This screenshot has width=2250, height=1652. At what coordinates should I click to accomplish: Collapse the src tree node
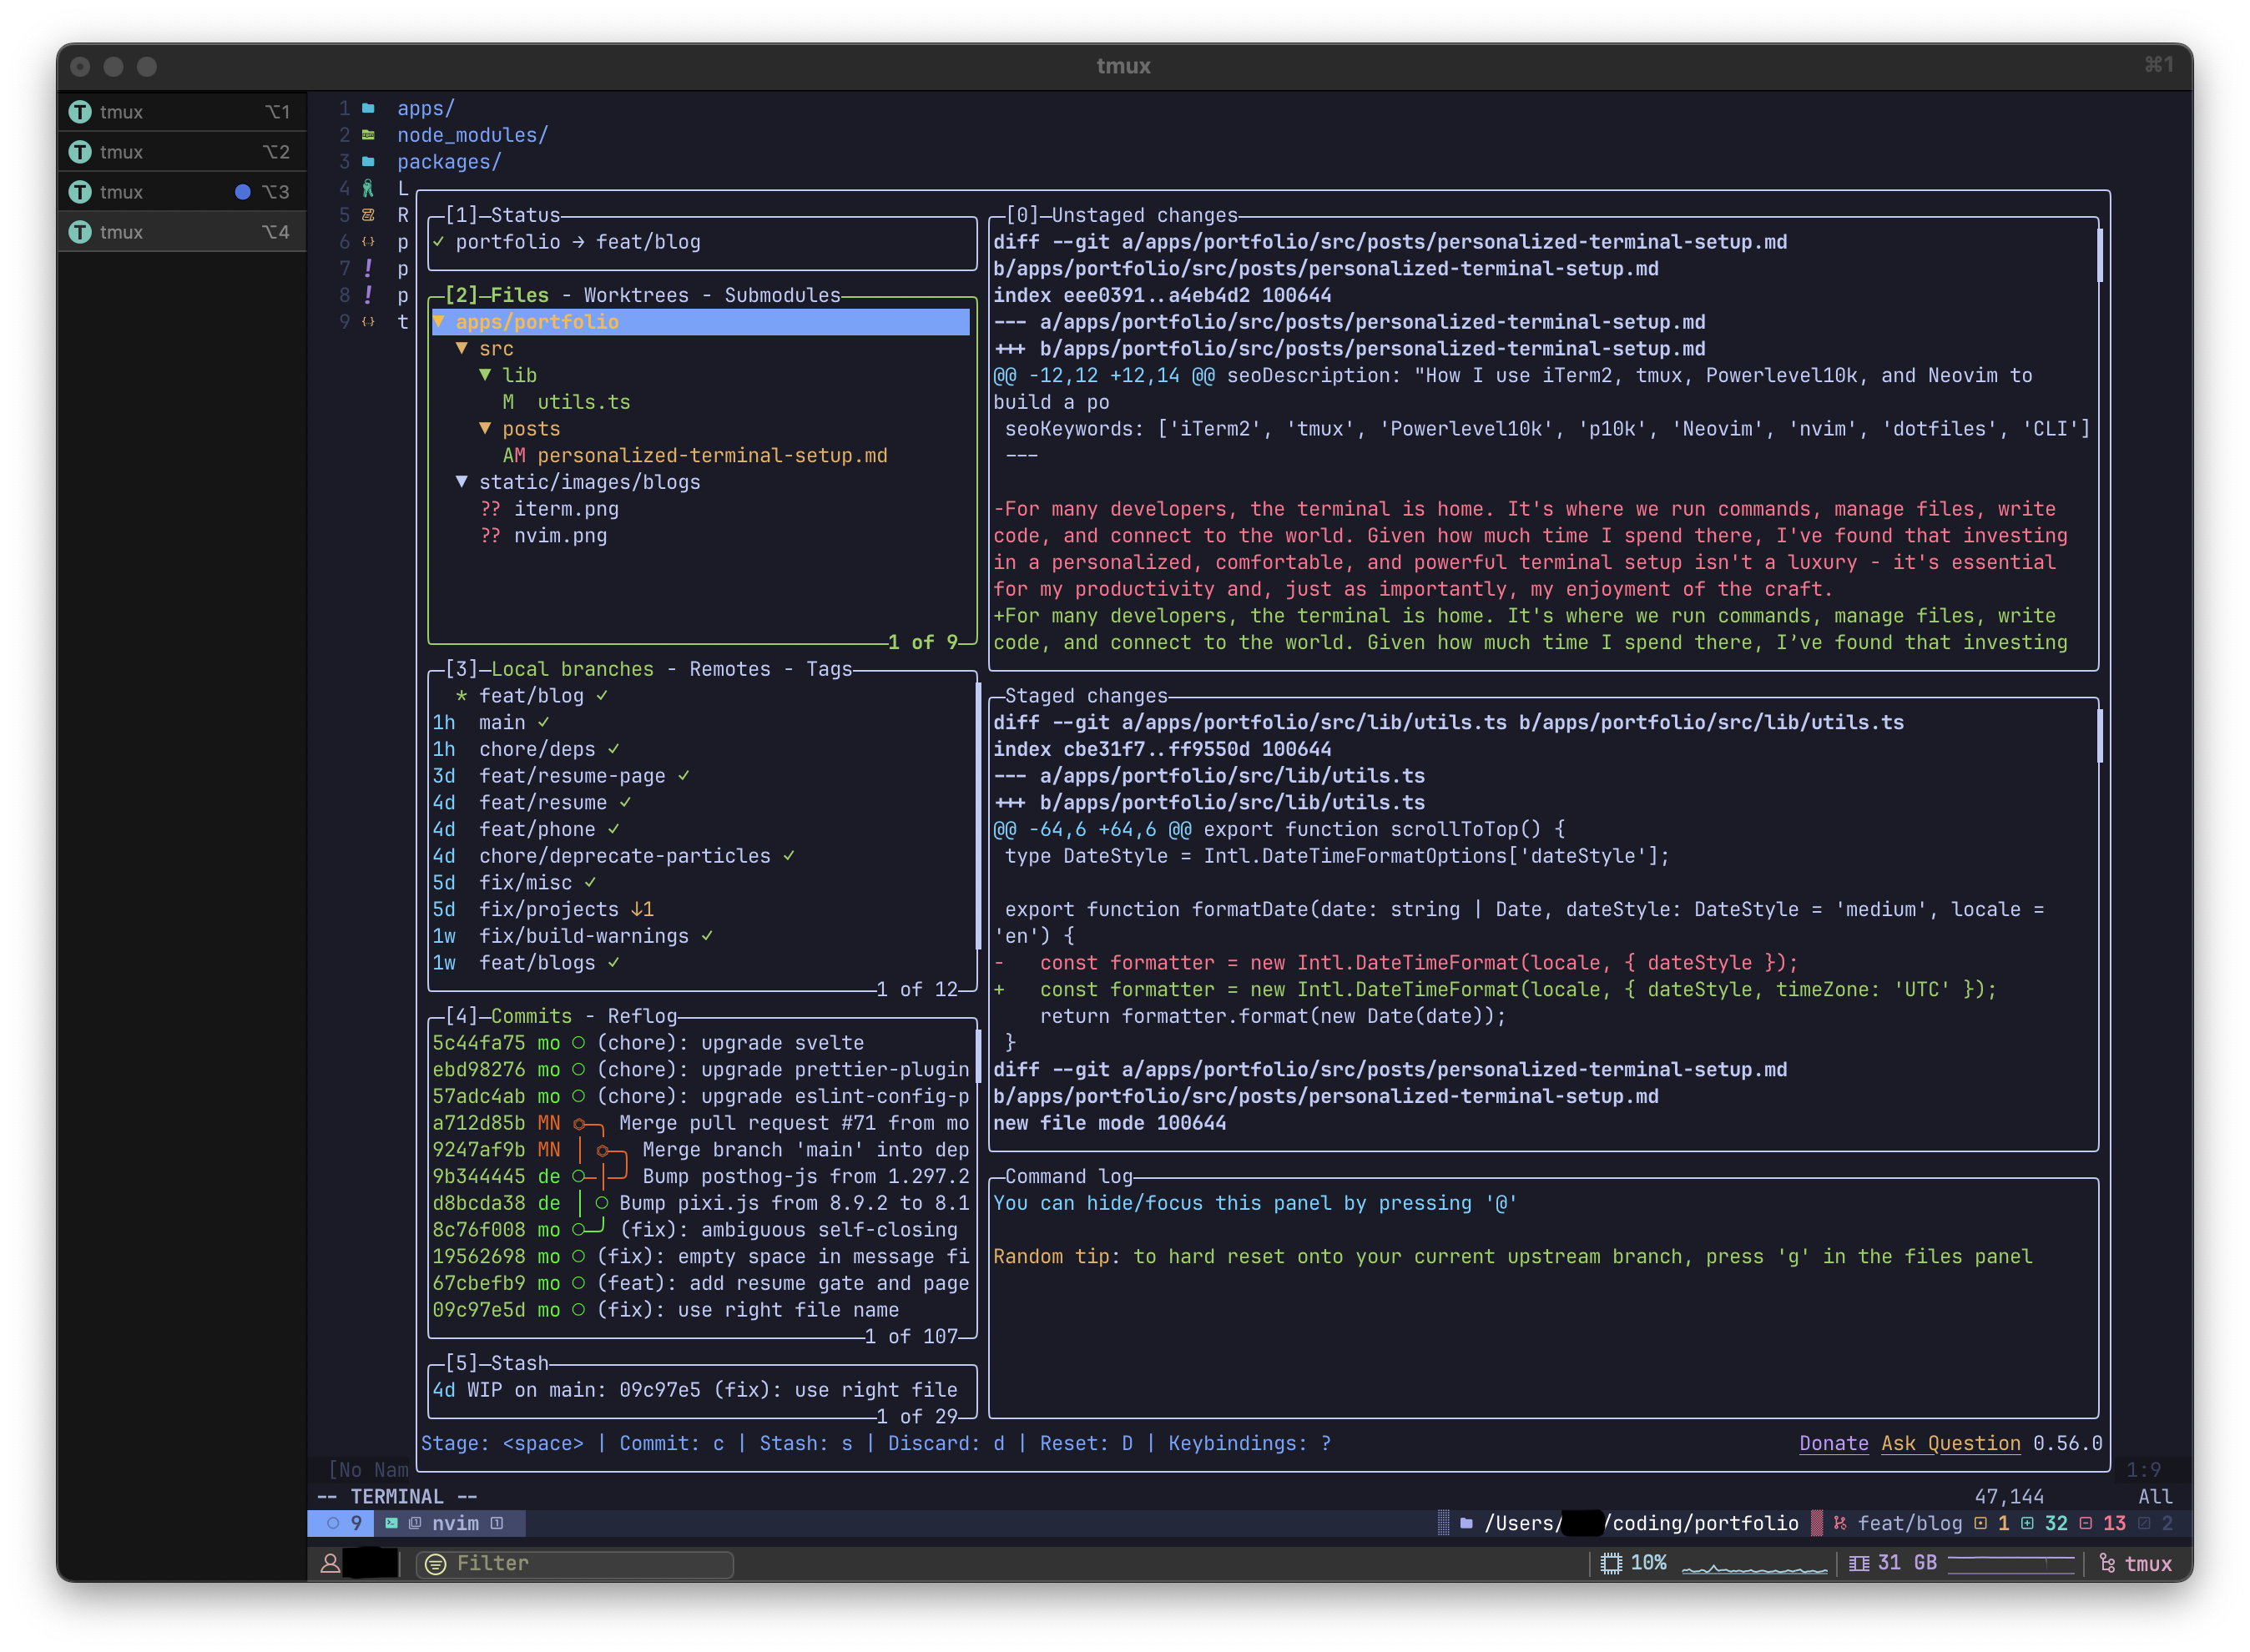tap(462, 349)
